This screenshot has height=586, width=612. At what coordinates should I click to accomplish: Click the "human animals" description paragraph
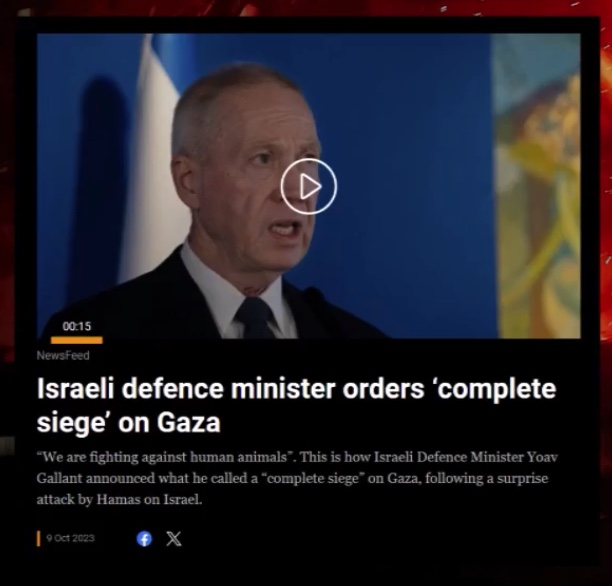297,478
